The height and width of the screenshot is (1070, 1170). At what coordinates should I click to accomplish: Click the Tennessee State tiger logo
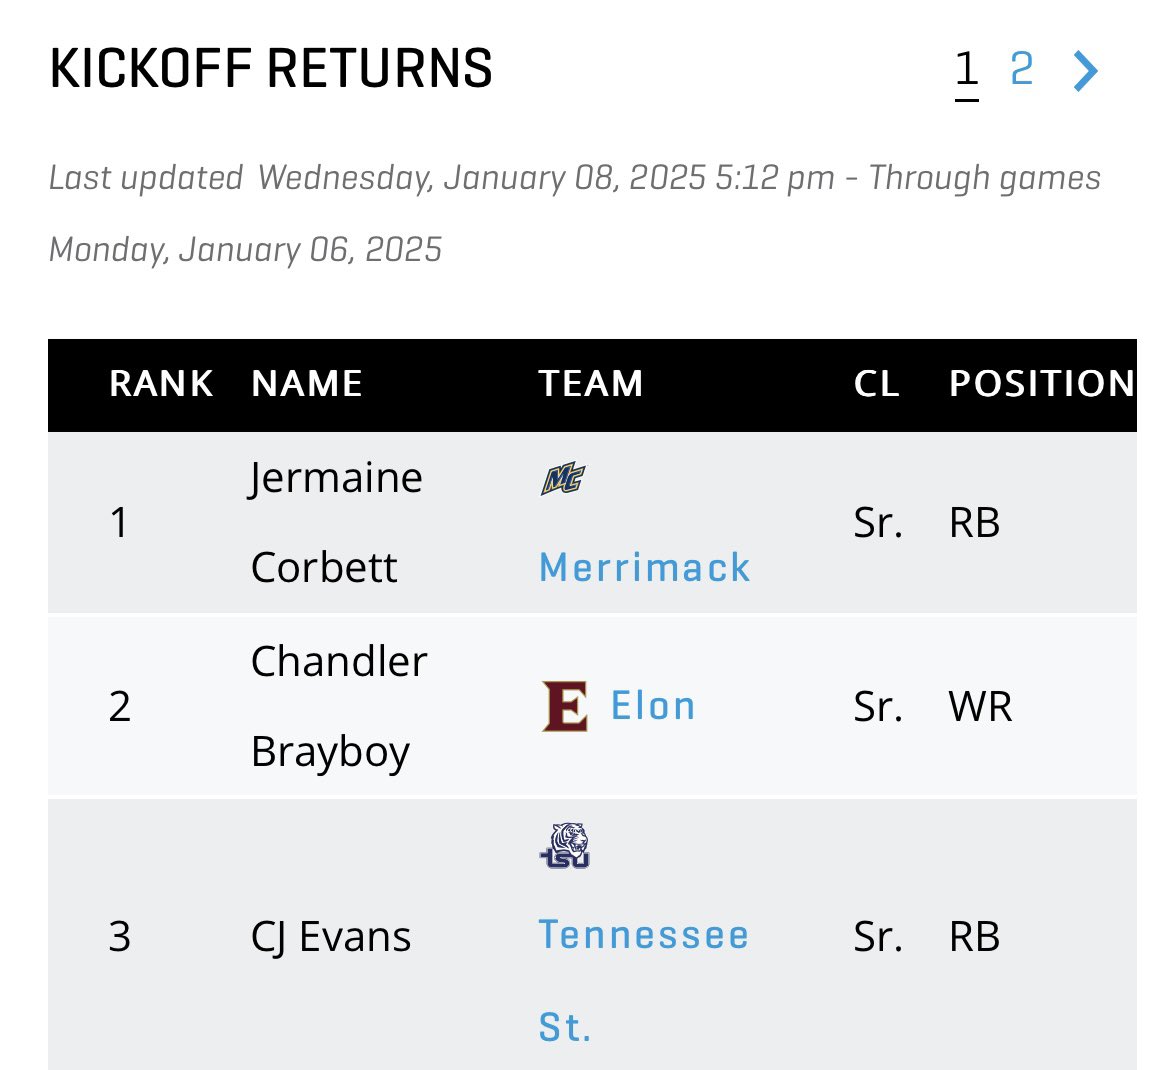pyautogui.click(x=565, y=845)
